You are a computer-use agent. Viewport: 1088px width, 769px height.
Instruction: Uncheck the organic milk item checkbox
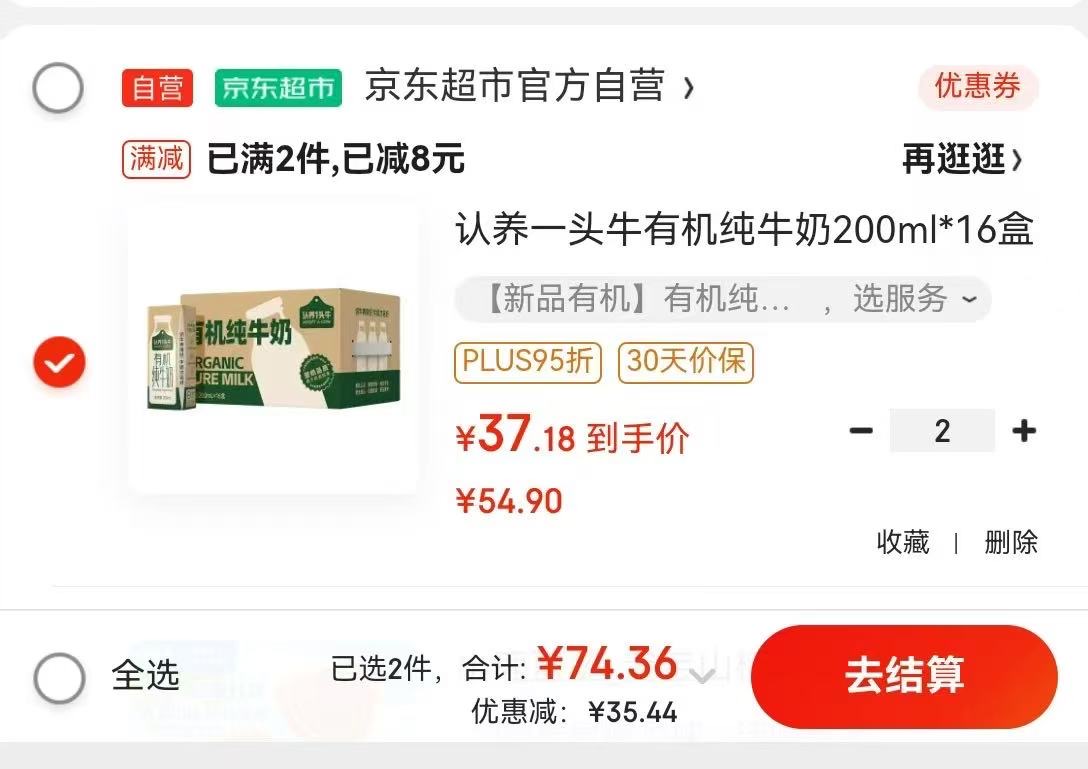coord(60,362)
